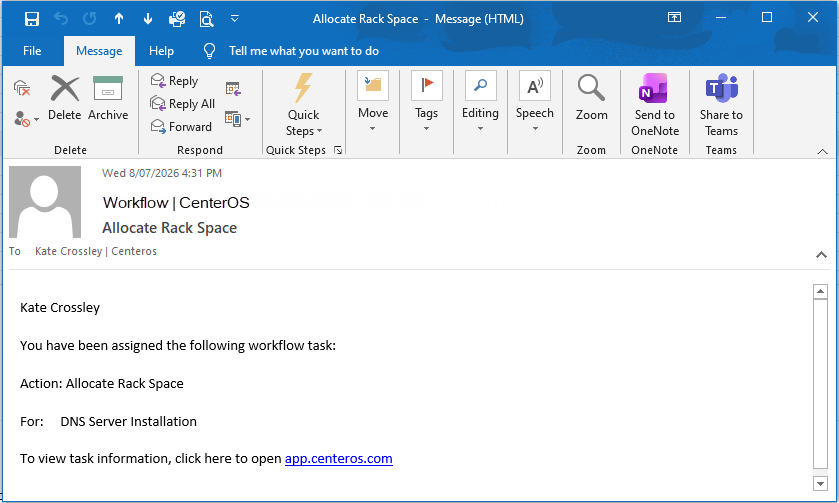Click the date Wed 8/07/2026 4:31 PM
This screenshot has height=503, width=839.
[x=162, y=173]
